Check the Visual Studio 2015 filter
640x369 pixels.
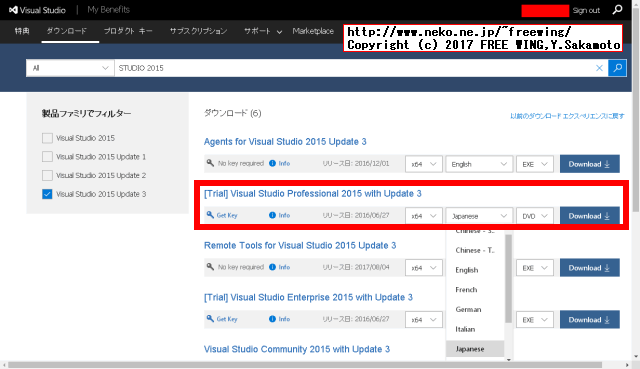point(47,138)
